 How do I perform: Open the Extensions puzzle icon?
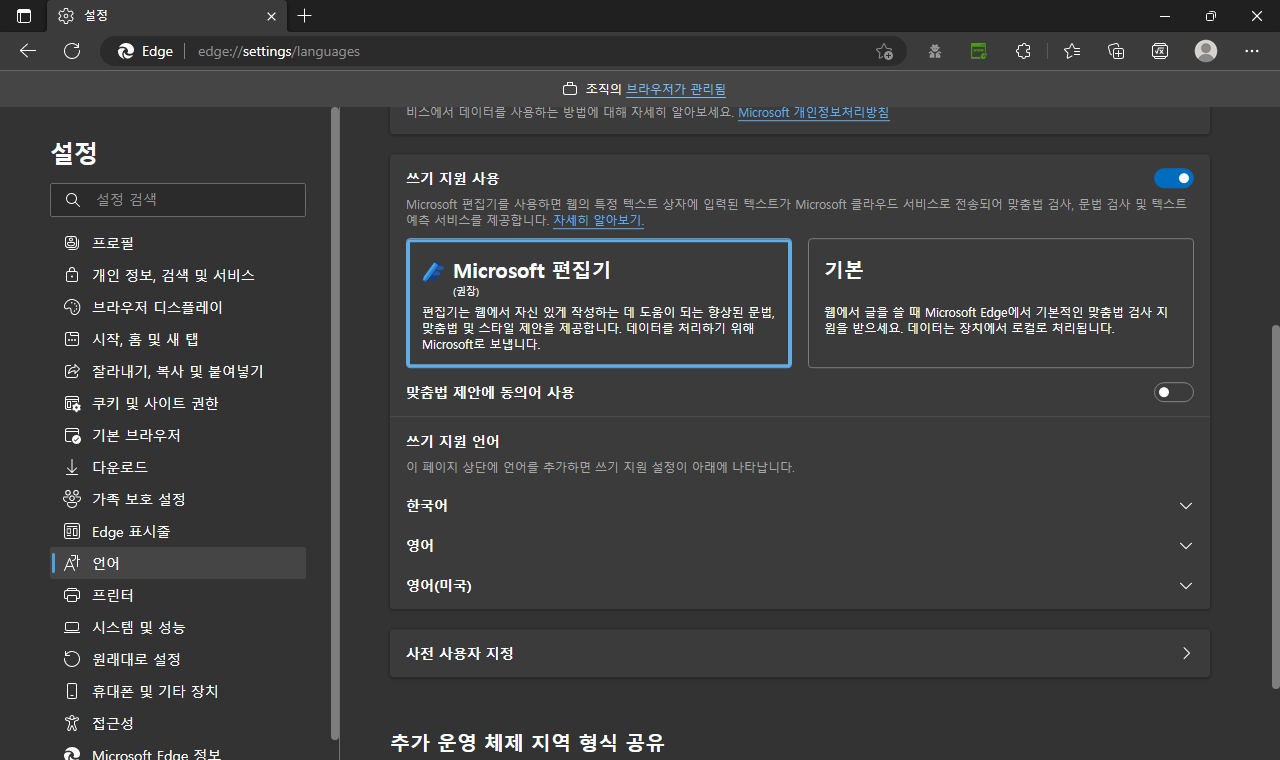pyautogui.click(x=1023, y=51)
